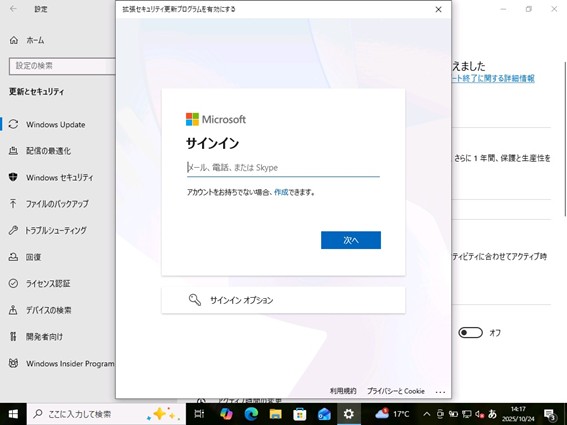The width and height of the screenshot is (567, 425).
Task: Switch the あ IME input mode
Action: pos(492,413)
